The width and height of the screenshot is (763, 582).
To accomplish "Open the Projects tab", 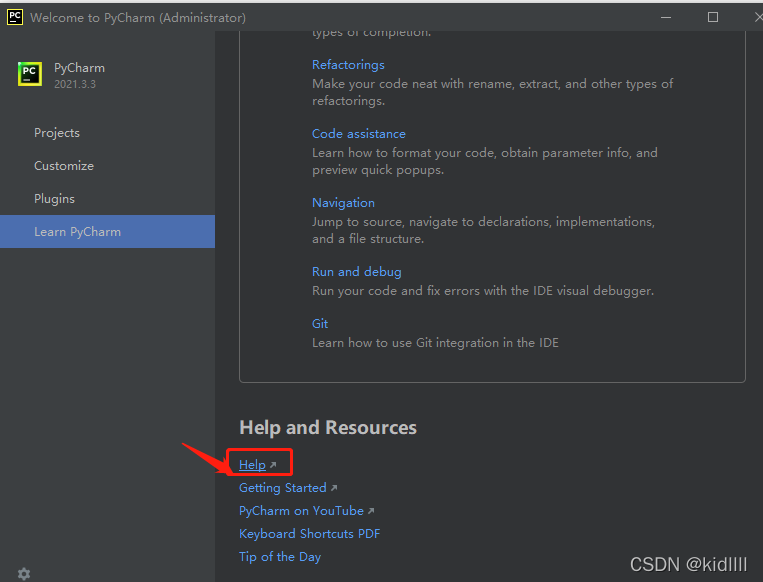I will (x=107, y=133).
